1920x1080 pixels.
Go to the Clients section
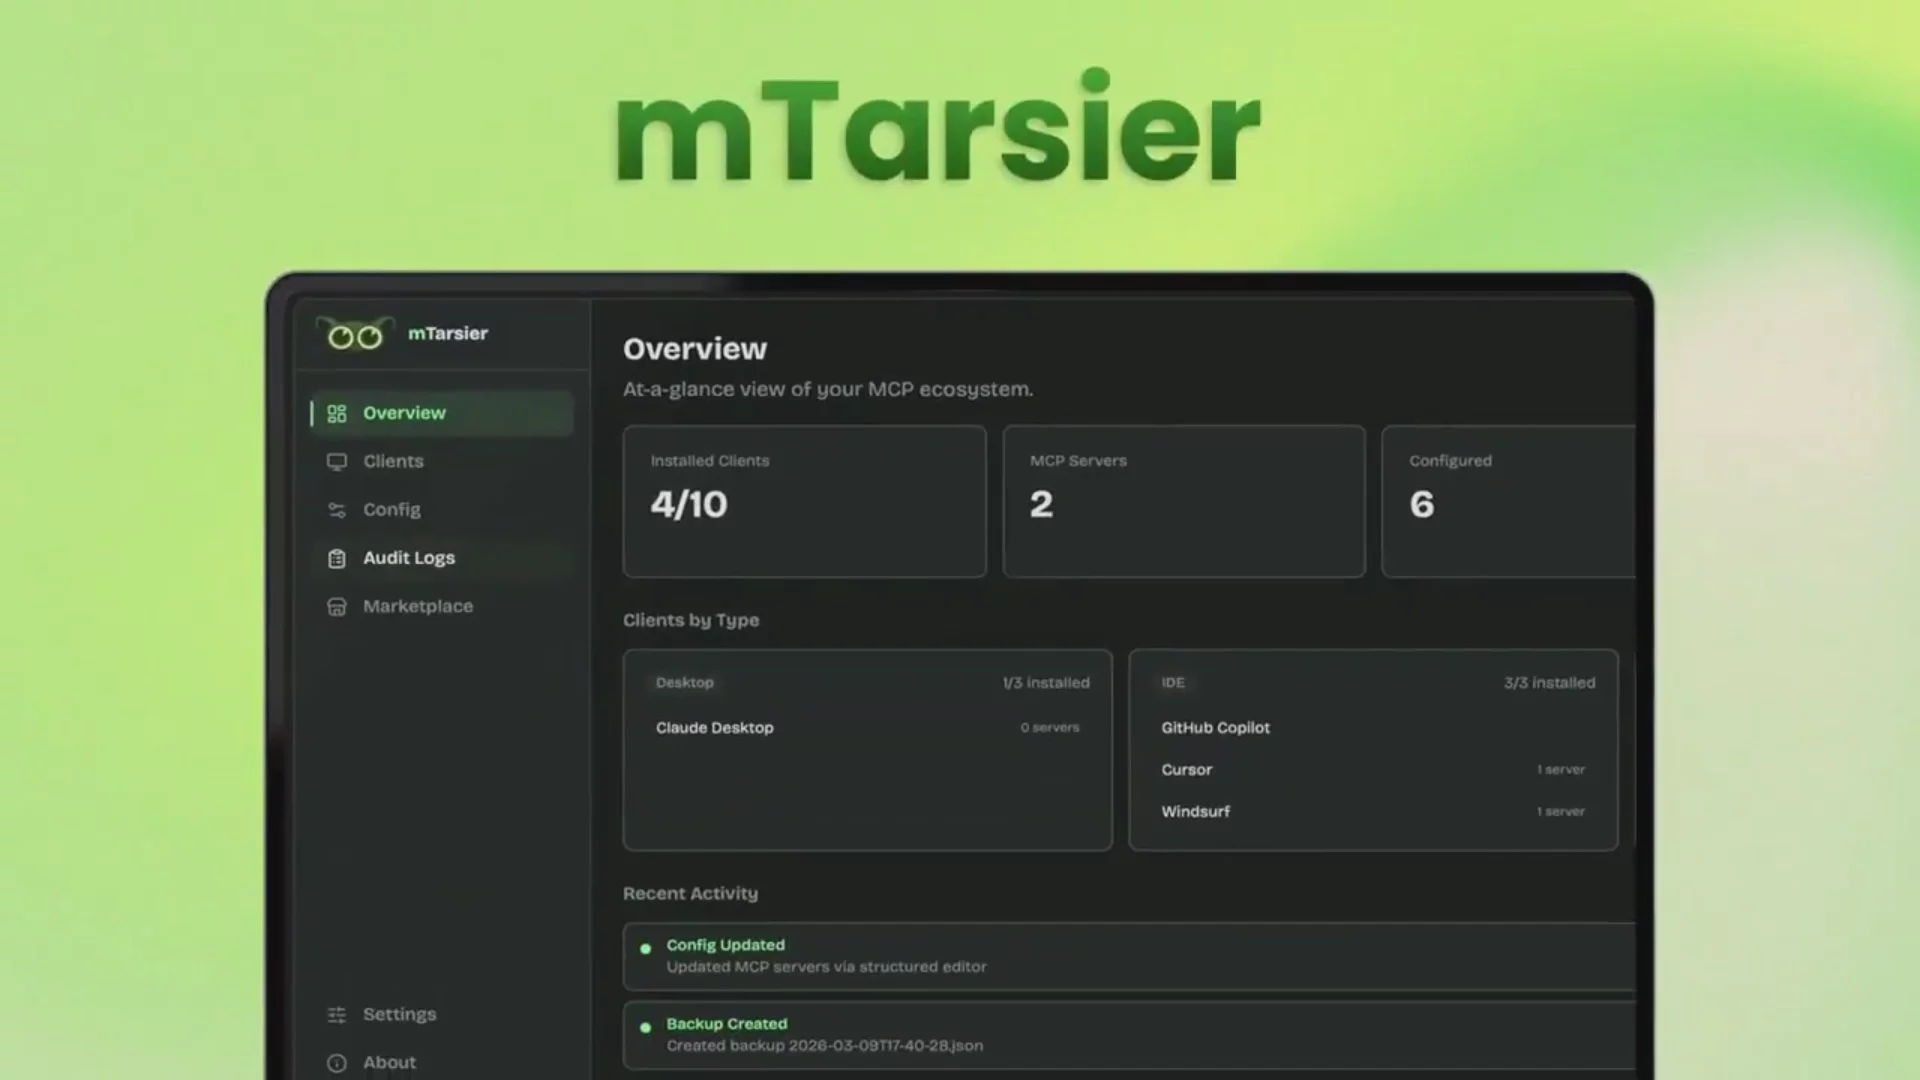(x=393, y=461)
